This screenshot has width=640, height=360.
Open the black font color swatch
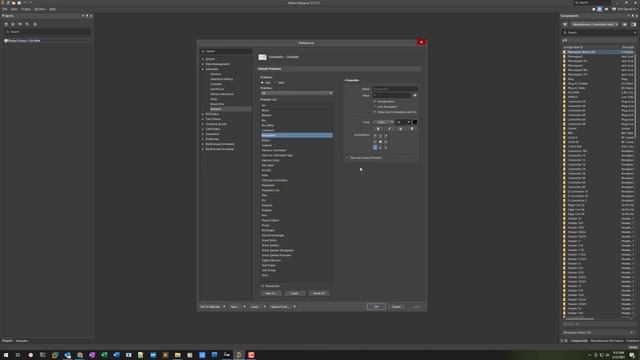click(x=415, y=122)
